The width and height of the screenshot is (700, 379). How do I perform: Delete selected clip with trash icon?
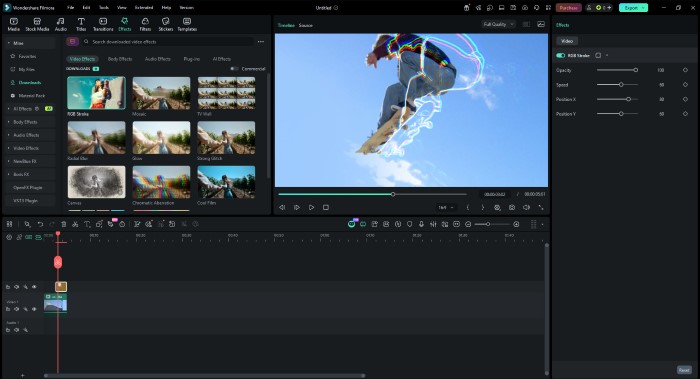point(63,224)
